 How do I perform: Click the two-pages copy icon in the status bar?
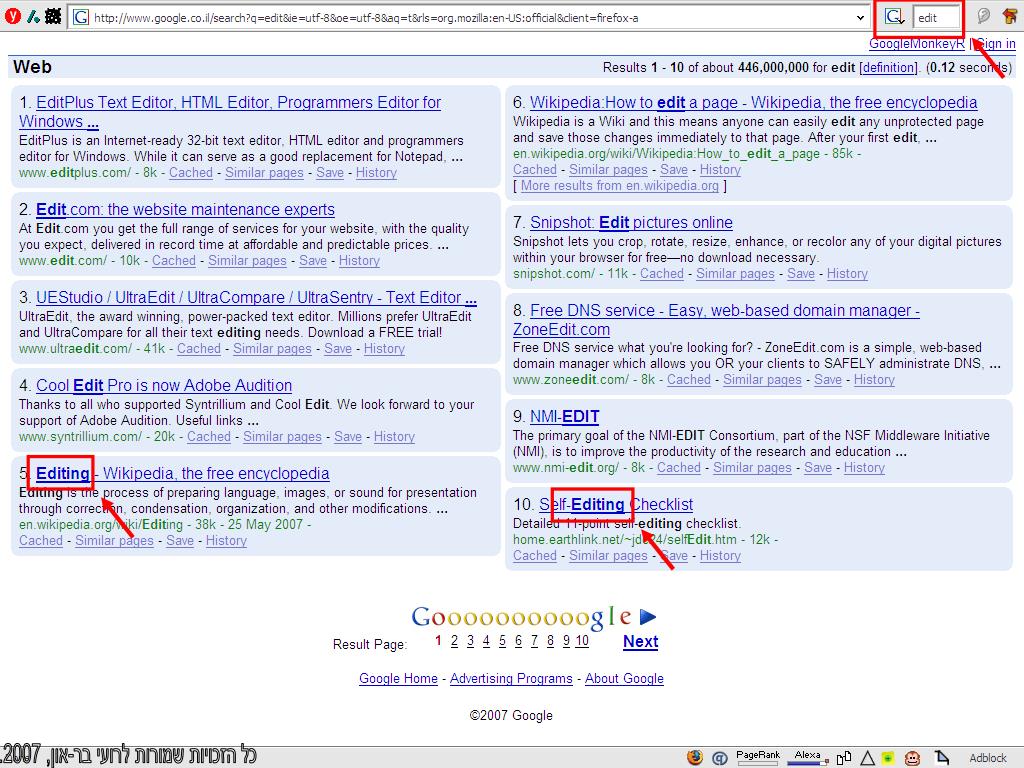(844, 758)
